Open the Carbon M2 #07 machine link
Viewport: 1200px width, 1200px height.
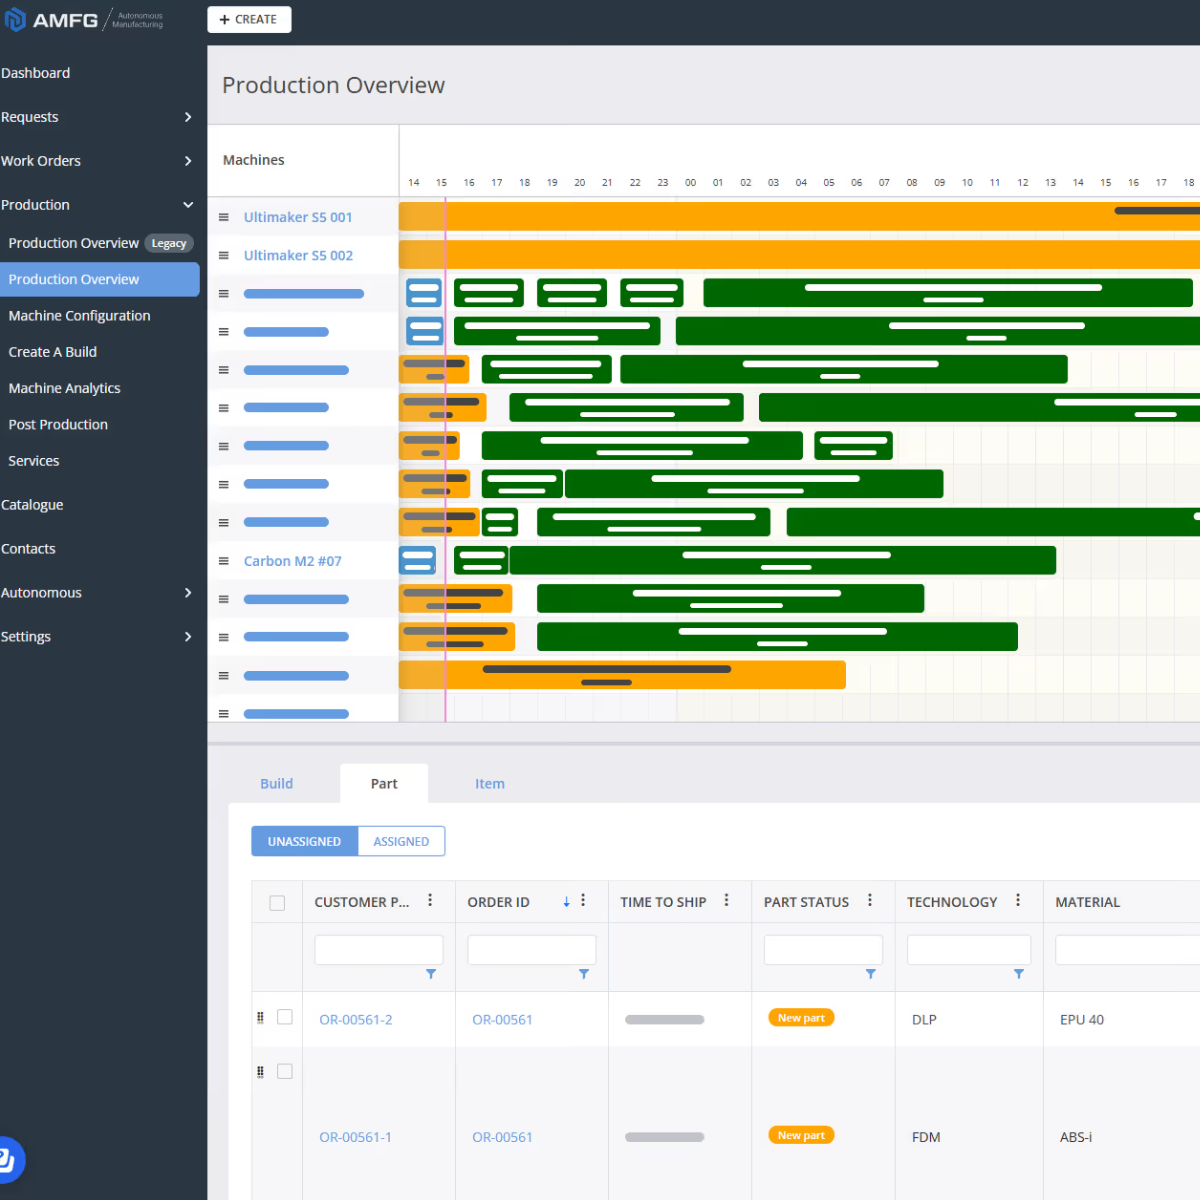[x=293, y=561]
